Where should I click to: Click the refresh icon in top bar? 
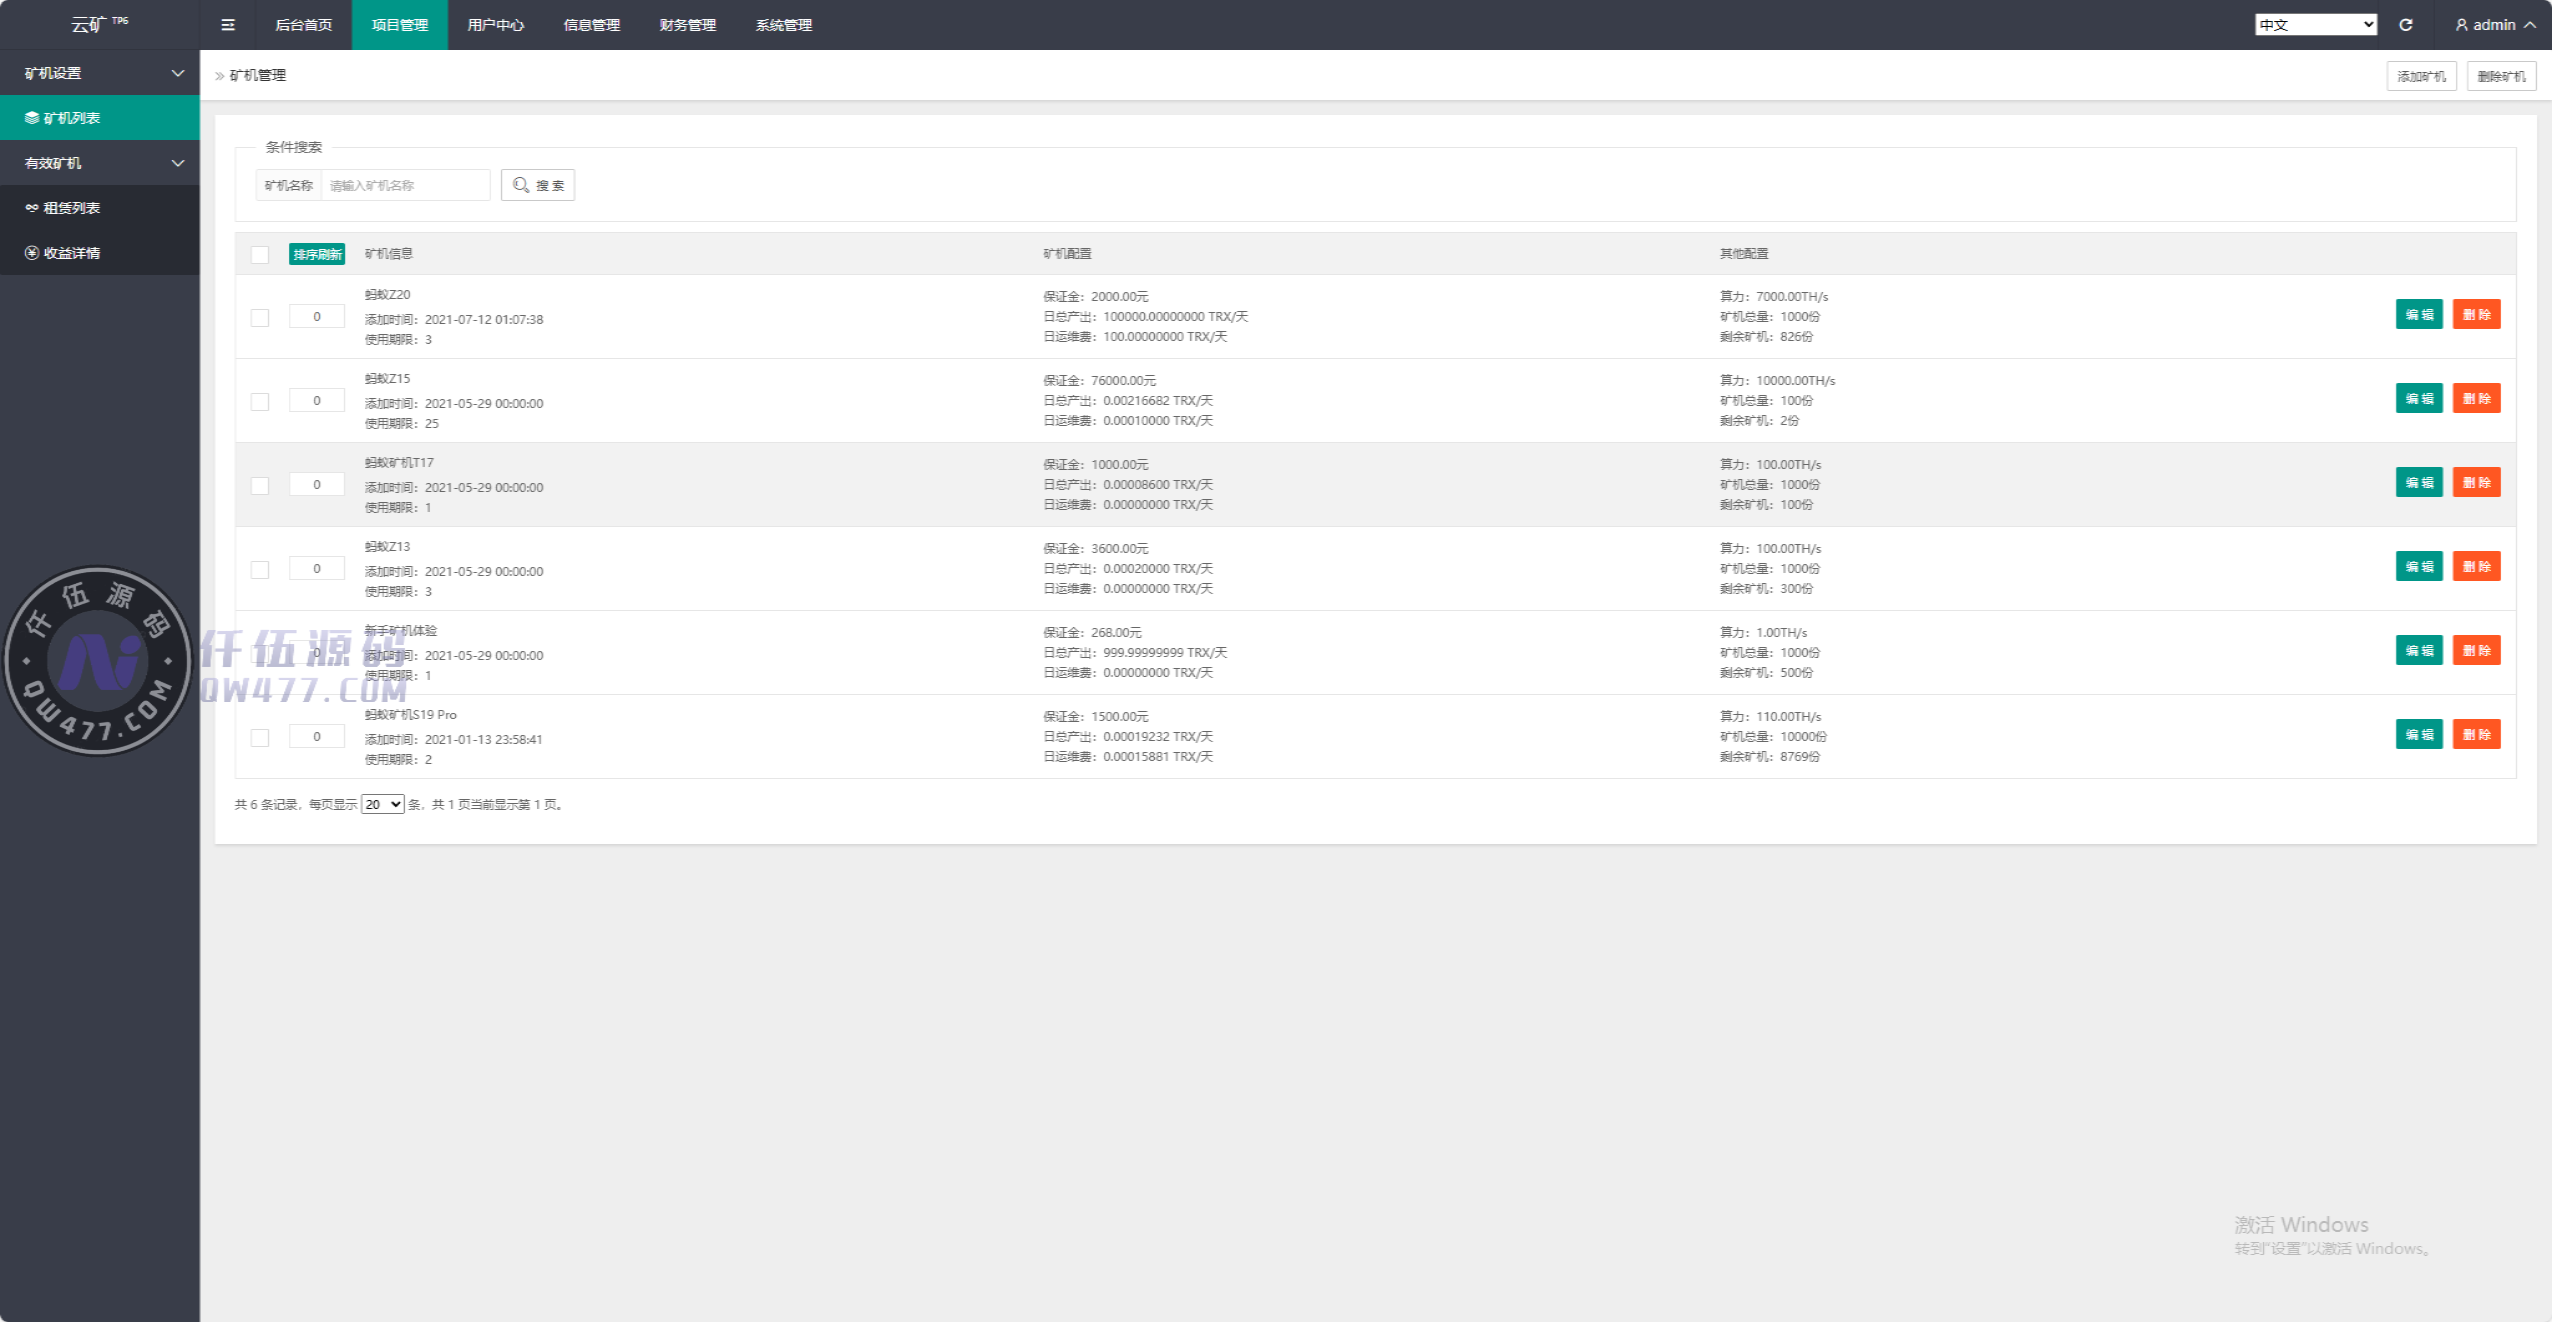pos(2405,25)
